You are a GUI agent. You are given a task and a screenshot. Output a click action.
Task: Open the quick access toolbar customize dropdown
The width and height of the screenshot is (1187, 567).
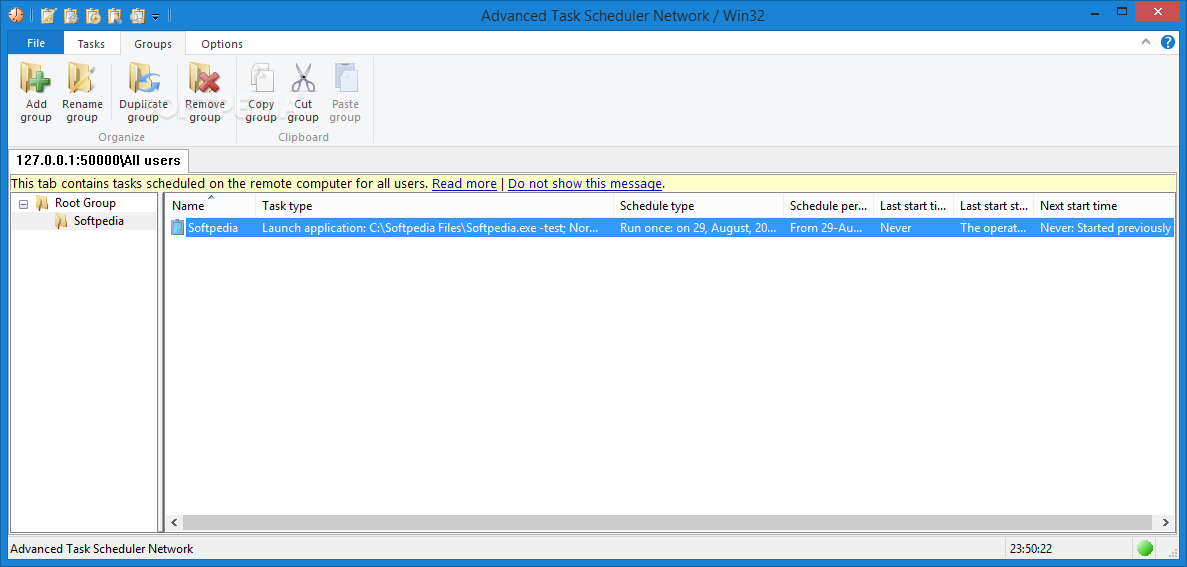(x=155, y=15)
